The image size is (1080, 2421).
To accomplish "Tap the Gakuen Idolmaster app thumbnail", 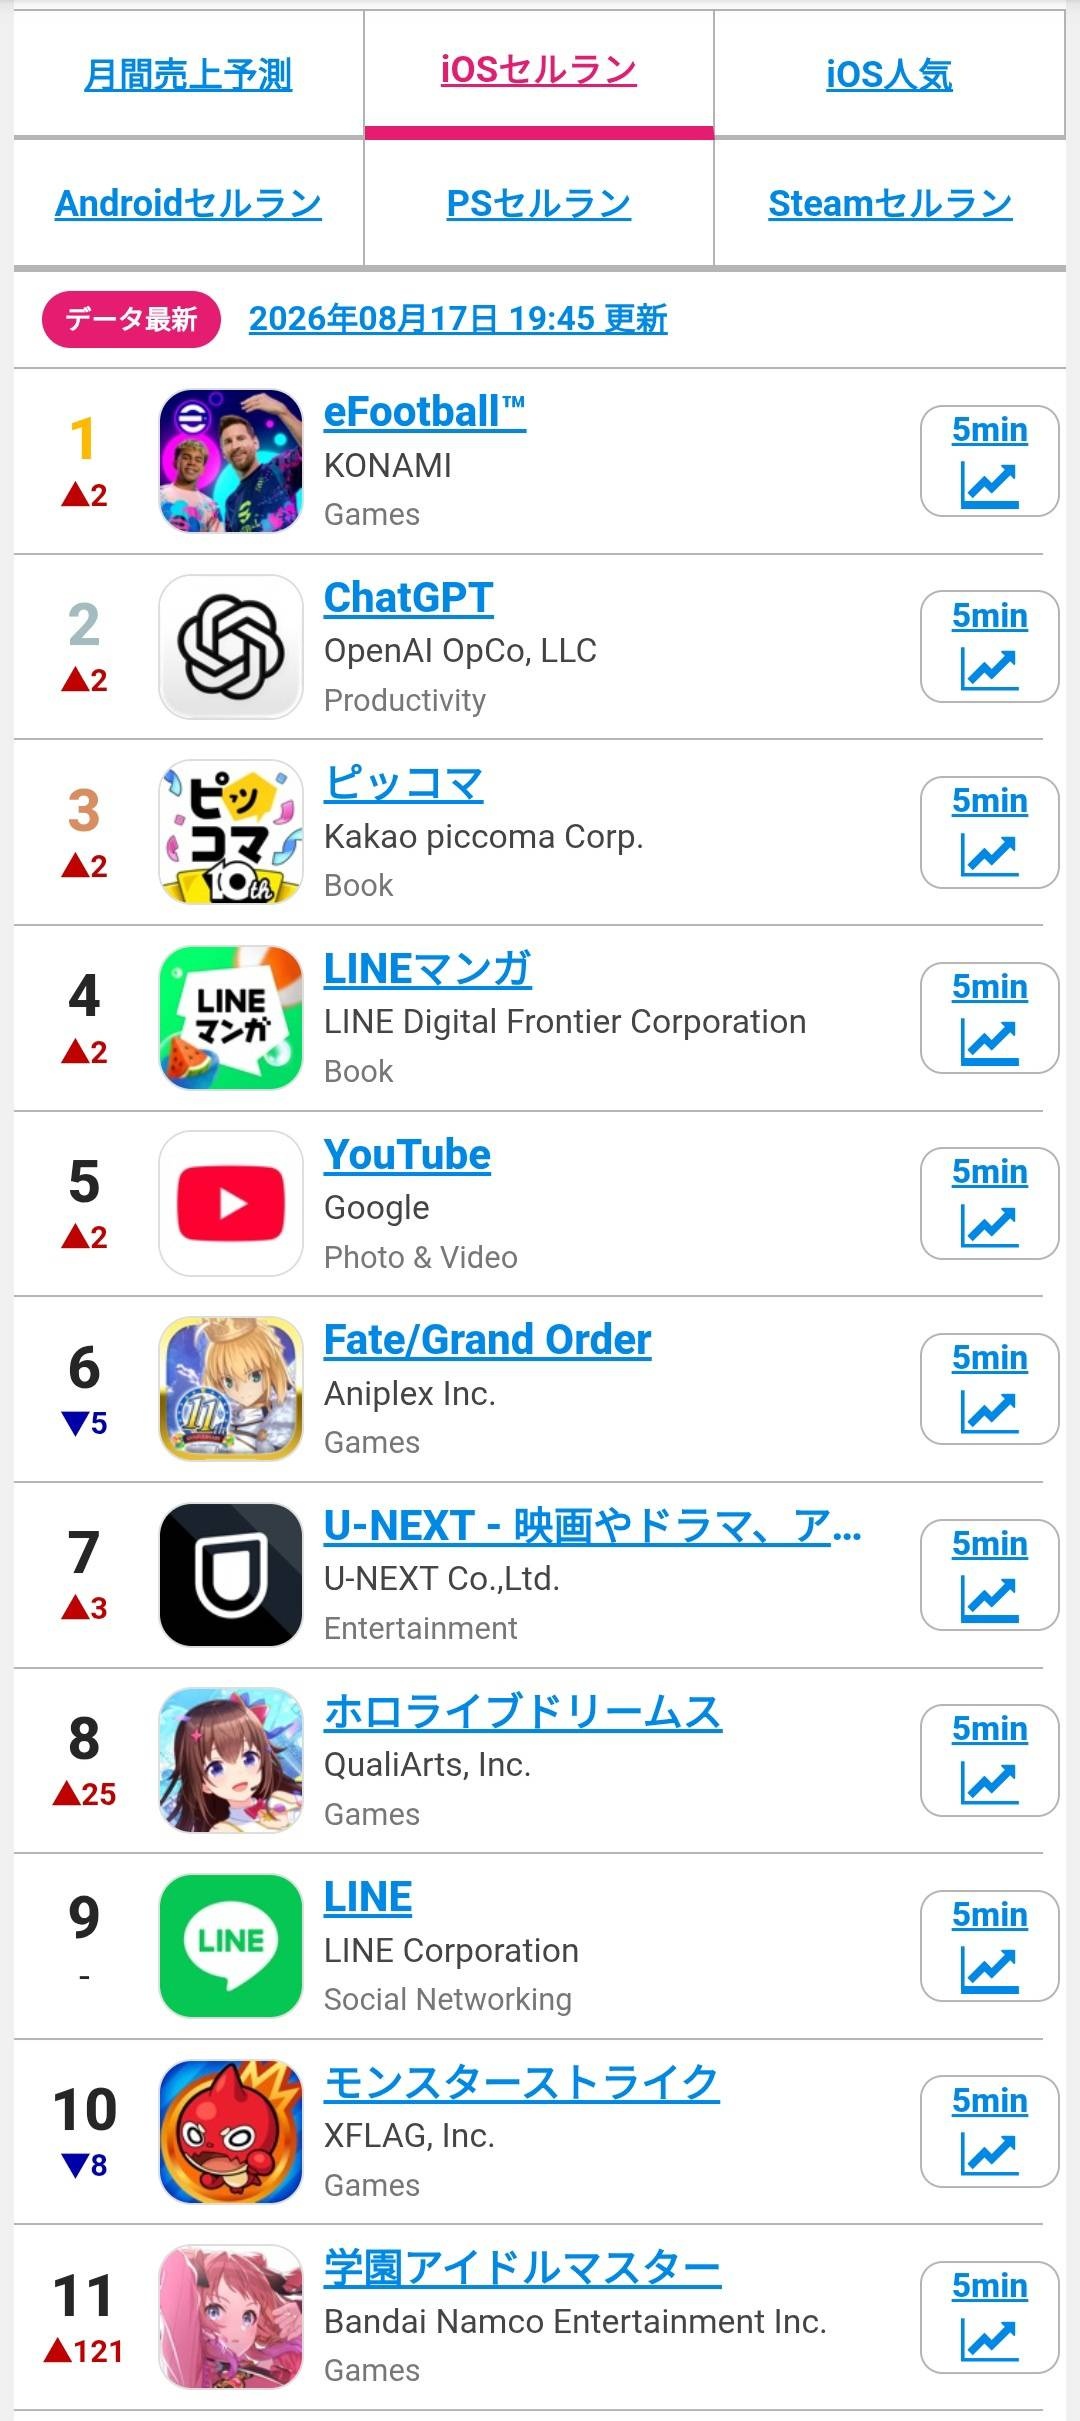I will tap(231, 2317).
